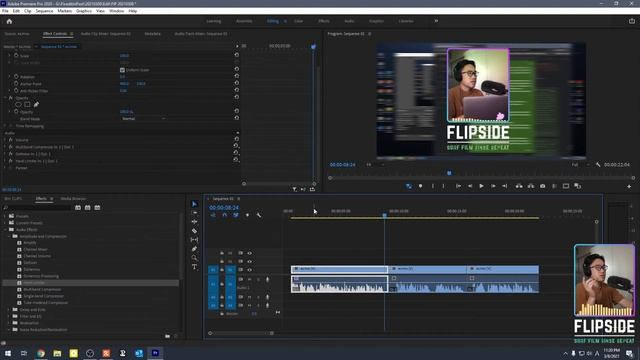
Task: Play the sequence in Program monitor
Action: coord(482,186)
